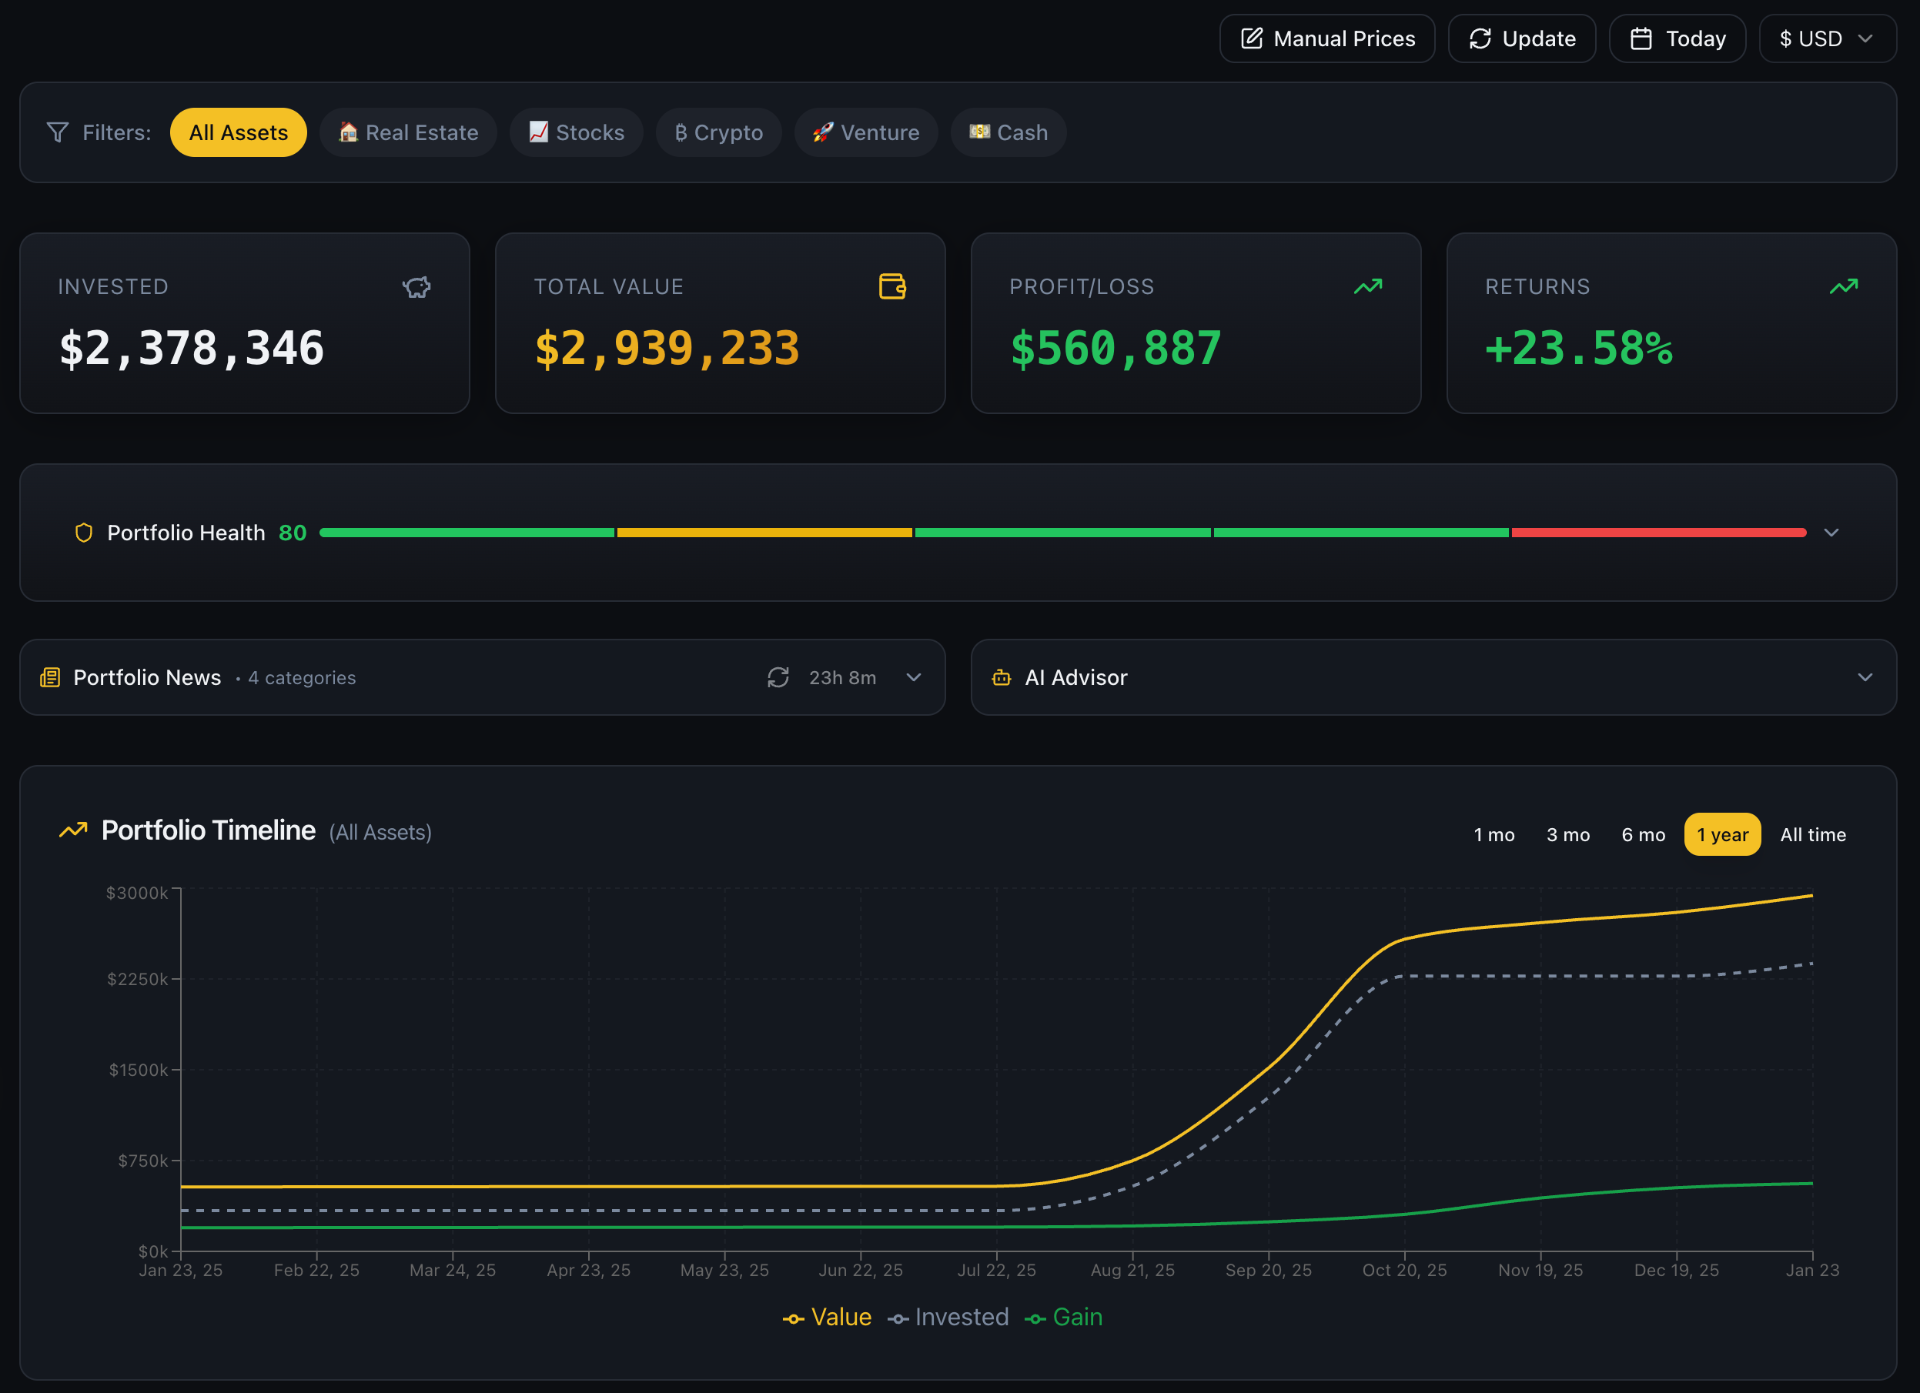This screenshot has height=1393, width=1920.
Task: Select the Crypto filter tab
Action: tap(718, 131)
